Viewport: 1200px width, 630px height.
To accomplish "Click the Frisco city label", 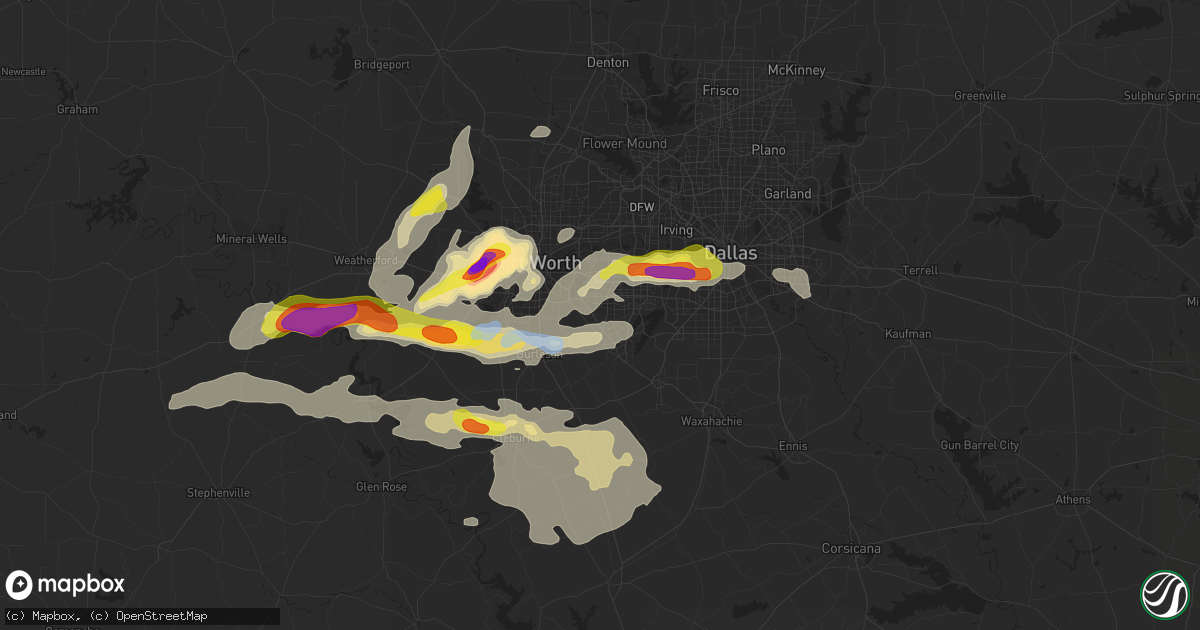I will point(720,90).
